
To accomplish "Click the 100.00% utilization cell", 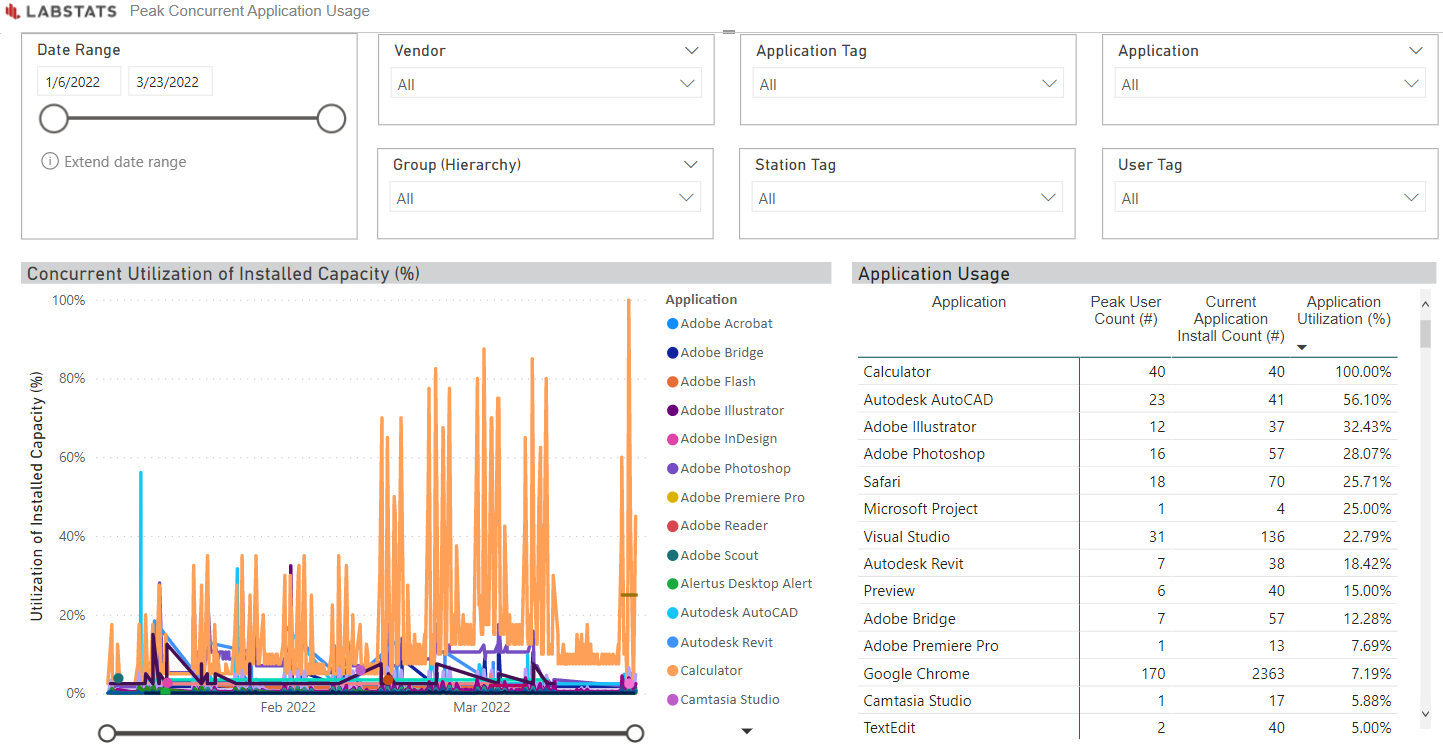I will [x=1363, y=372].
